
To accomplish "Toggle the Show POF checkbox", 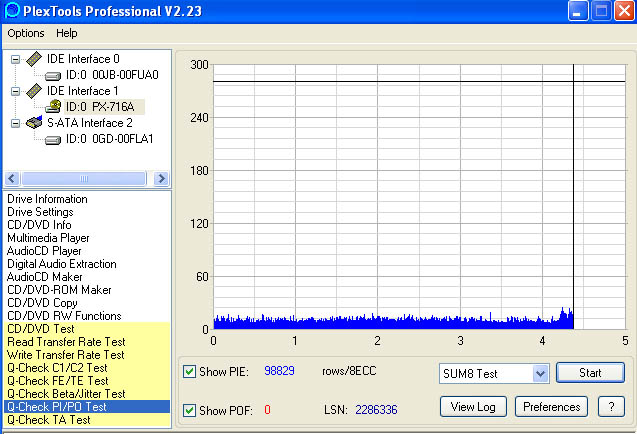I will coord(189,410).
